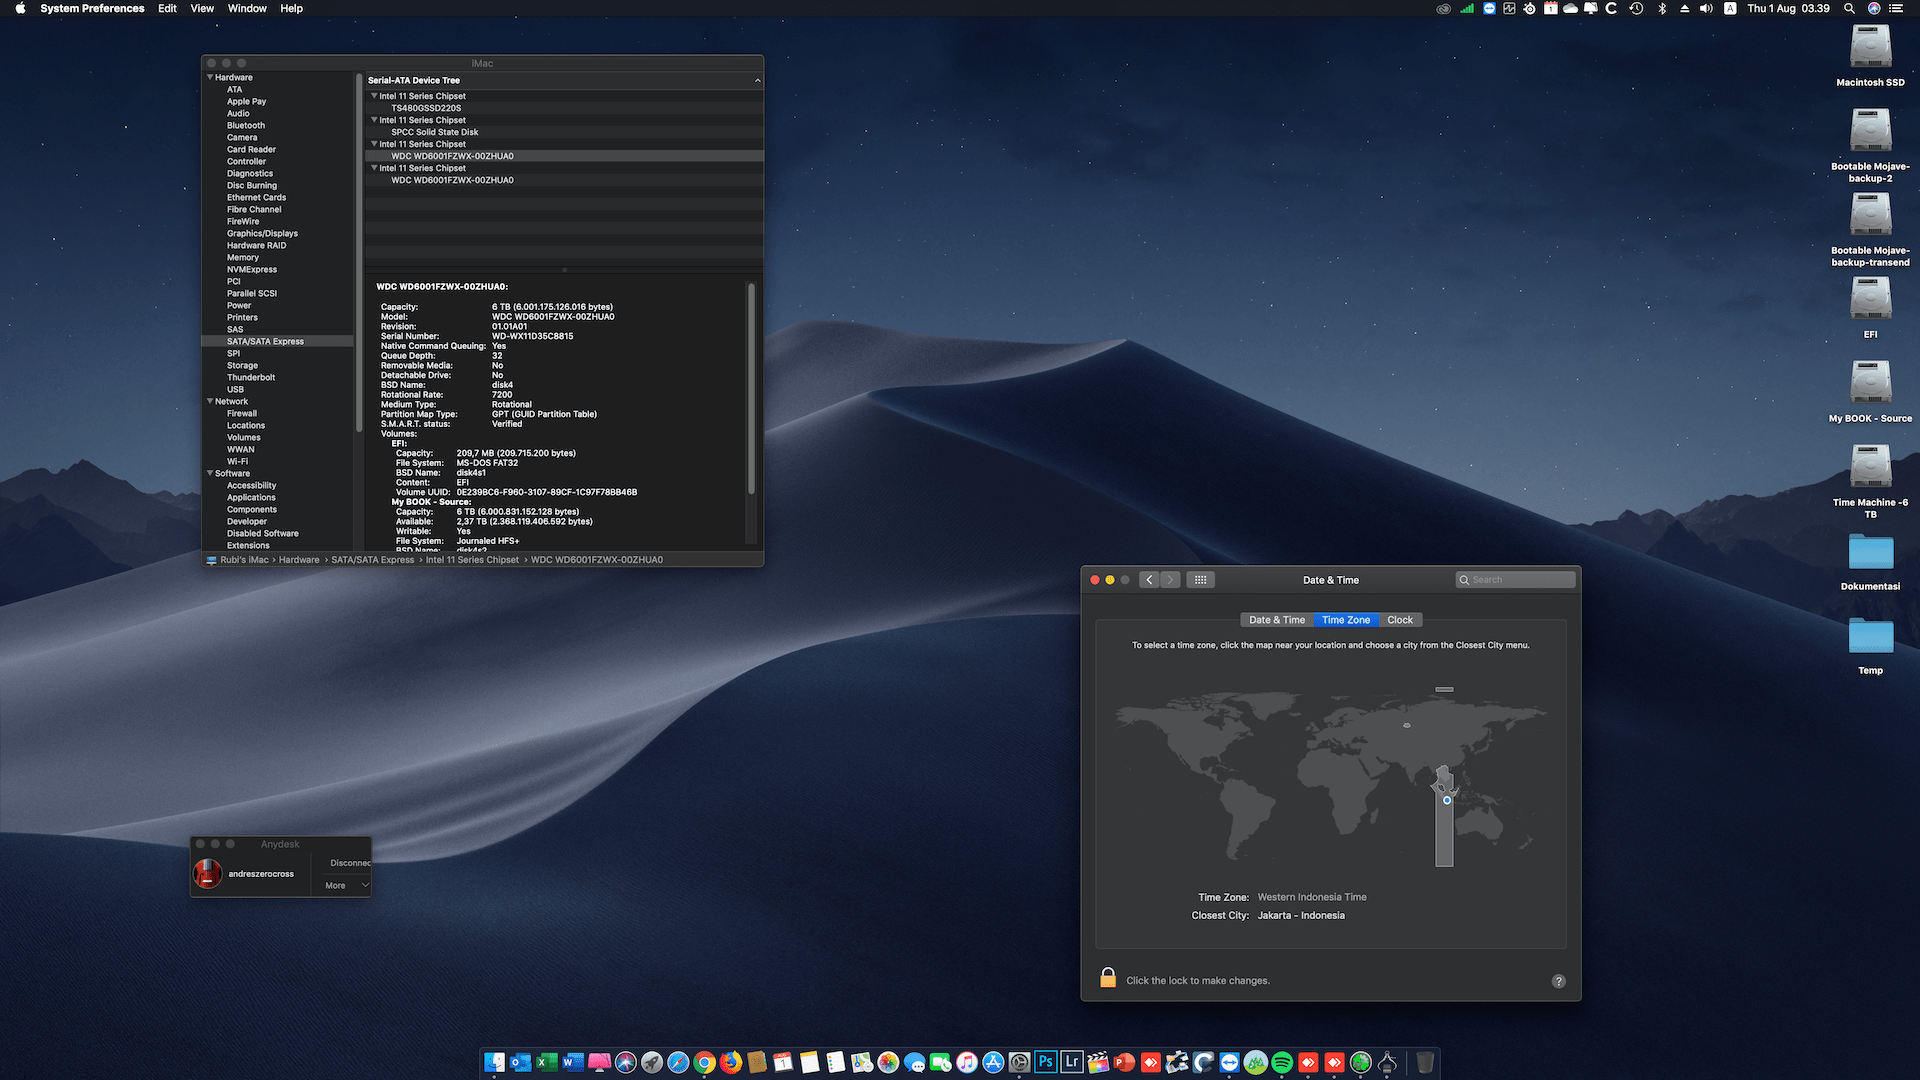The height and width of the screenshot is (1080, 1920).
Task: Collapse the chipset node above SPCC Solid State Disk
Action: click(374, 120)
